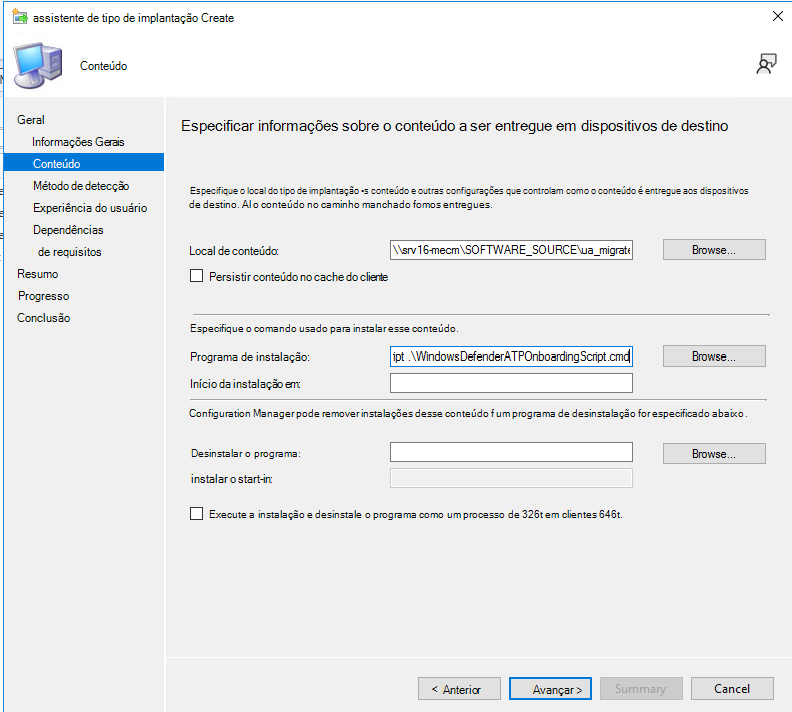Close the deployment type wizard window
This screenshot has width=792, height=712.
(x=777, y=16)
